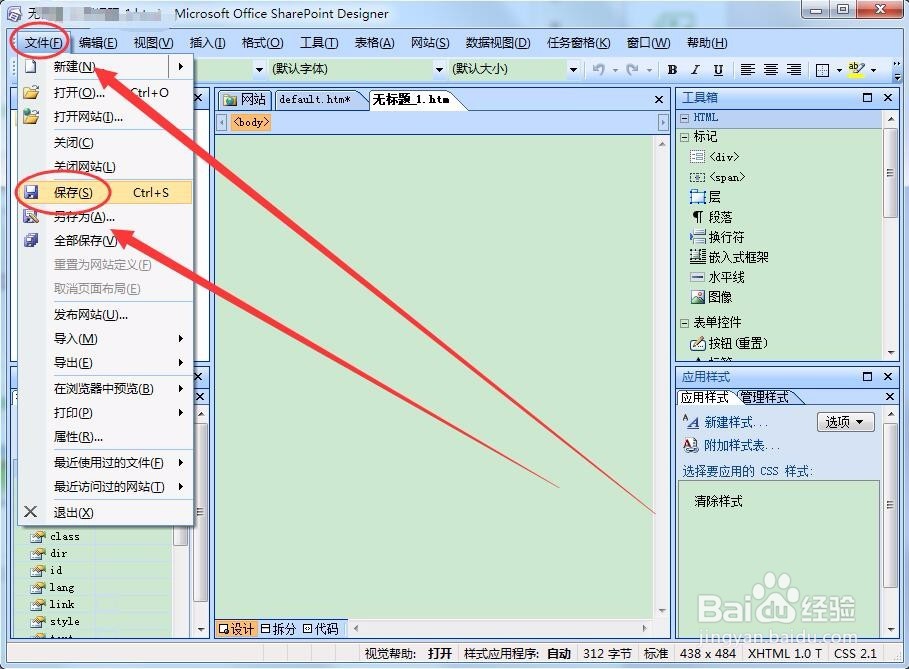Click the Redo icon in toolbar
909x669 pixels.
point(632,70)
